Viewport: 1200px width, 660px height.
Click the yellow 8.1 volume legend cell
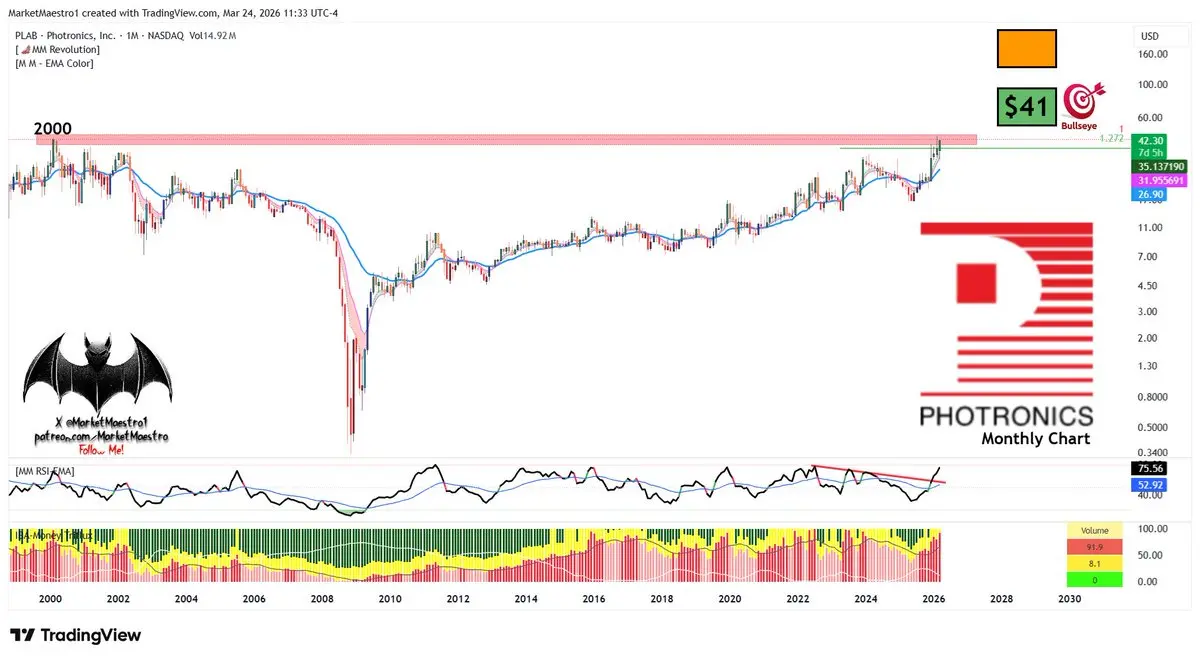point(1095,563)
